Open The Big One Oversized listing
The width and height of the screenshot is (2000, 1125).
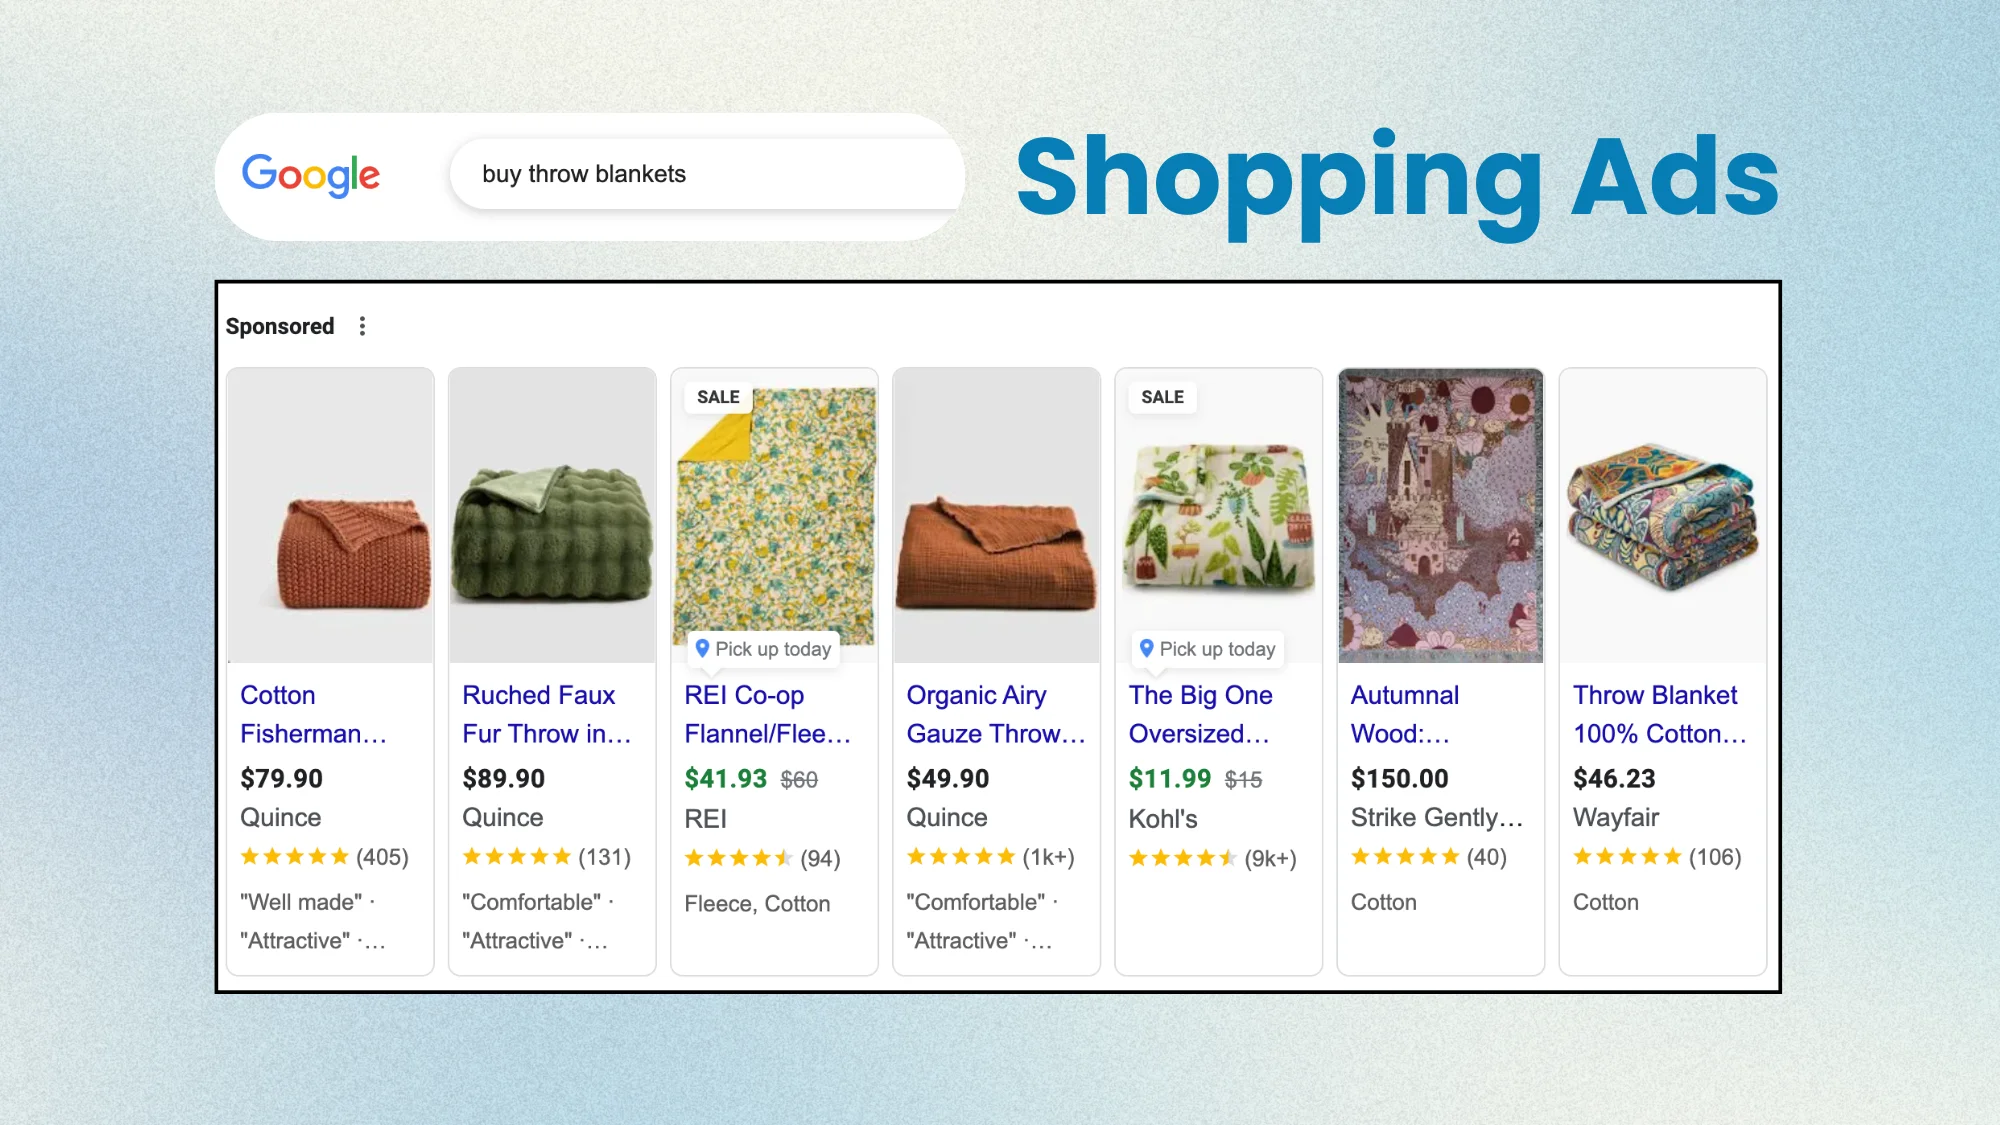[x=1200, y=714]
